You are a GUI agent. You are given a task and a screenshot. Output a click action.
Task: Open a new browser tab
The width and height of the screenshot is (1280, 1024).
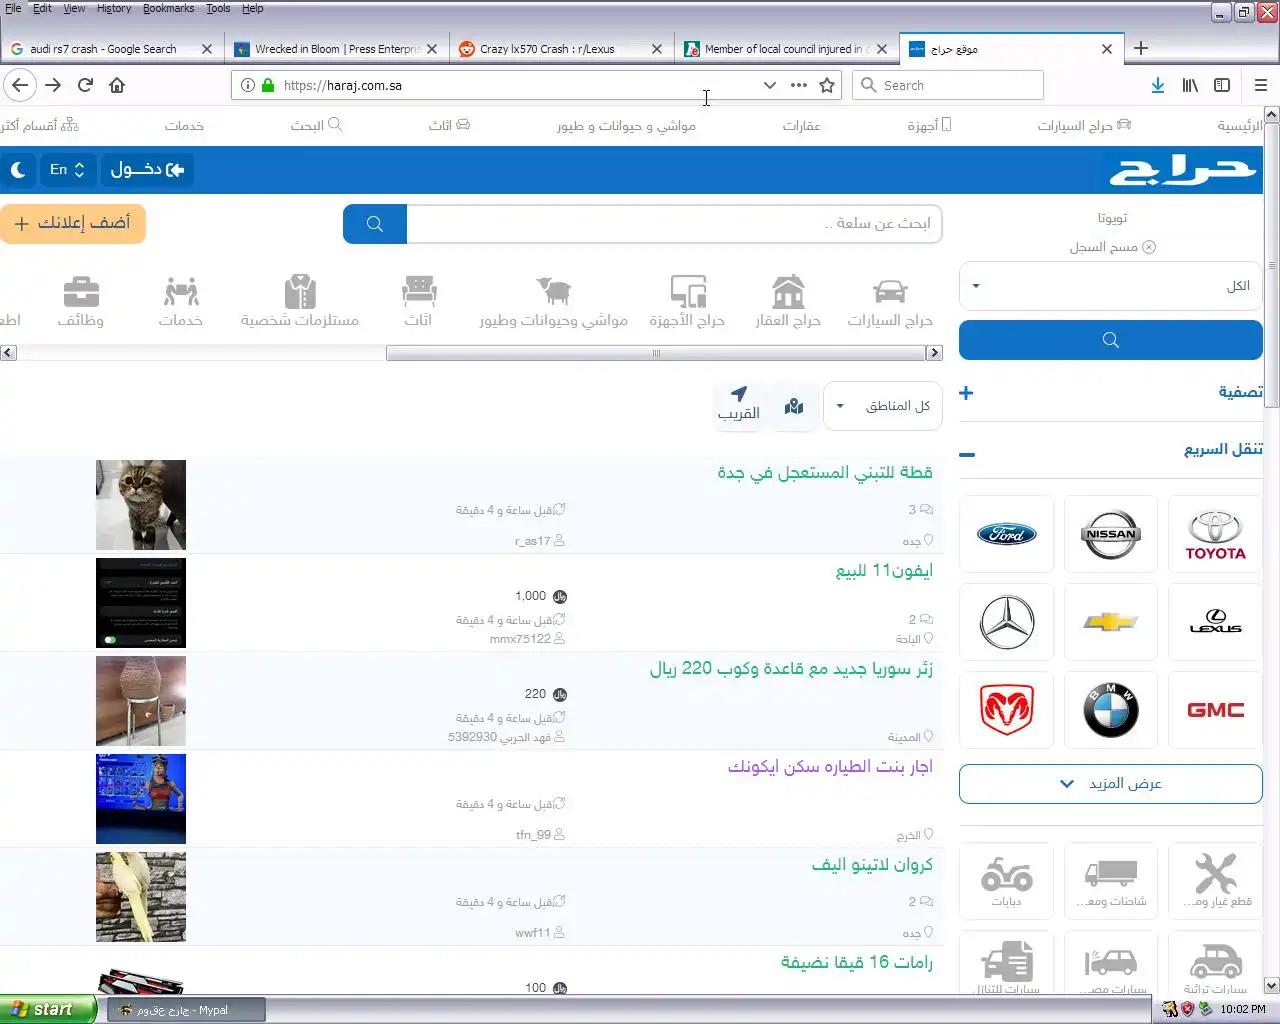tap(1141, 48)
